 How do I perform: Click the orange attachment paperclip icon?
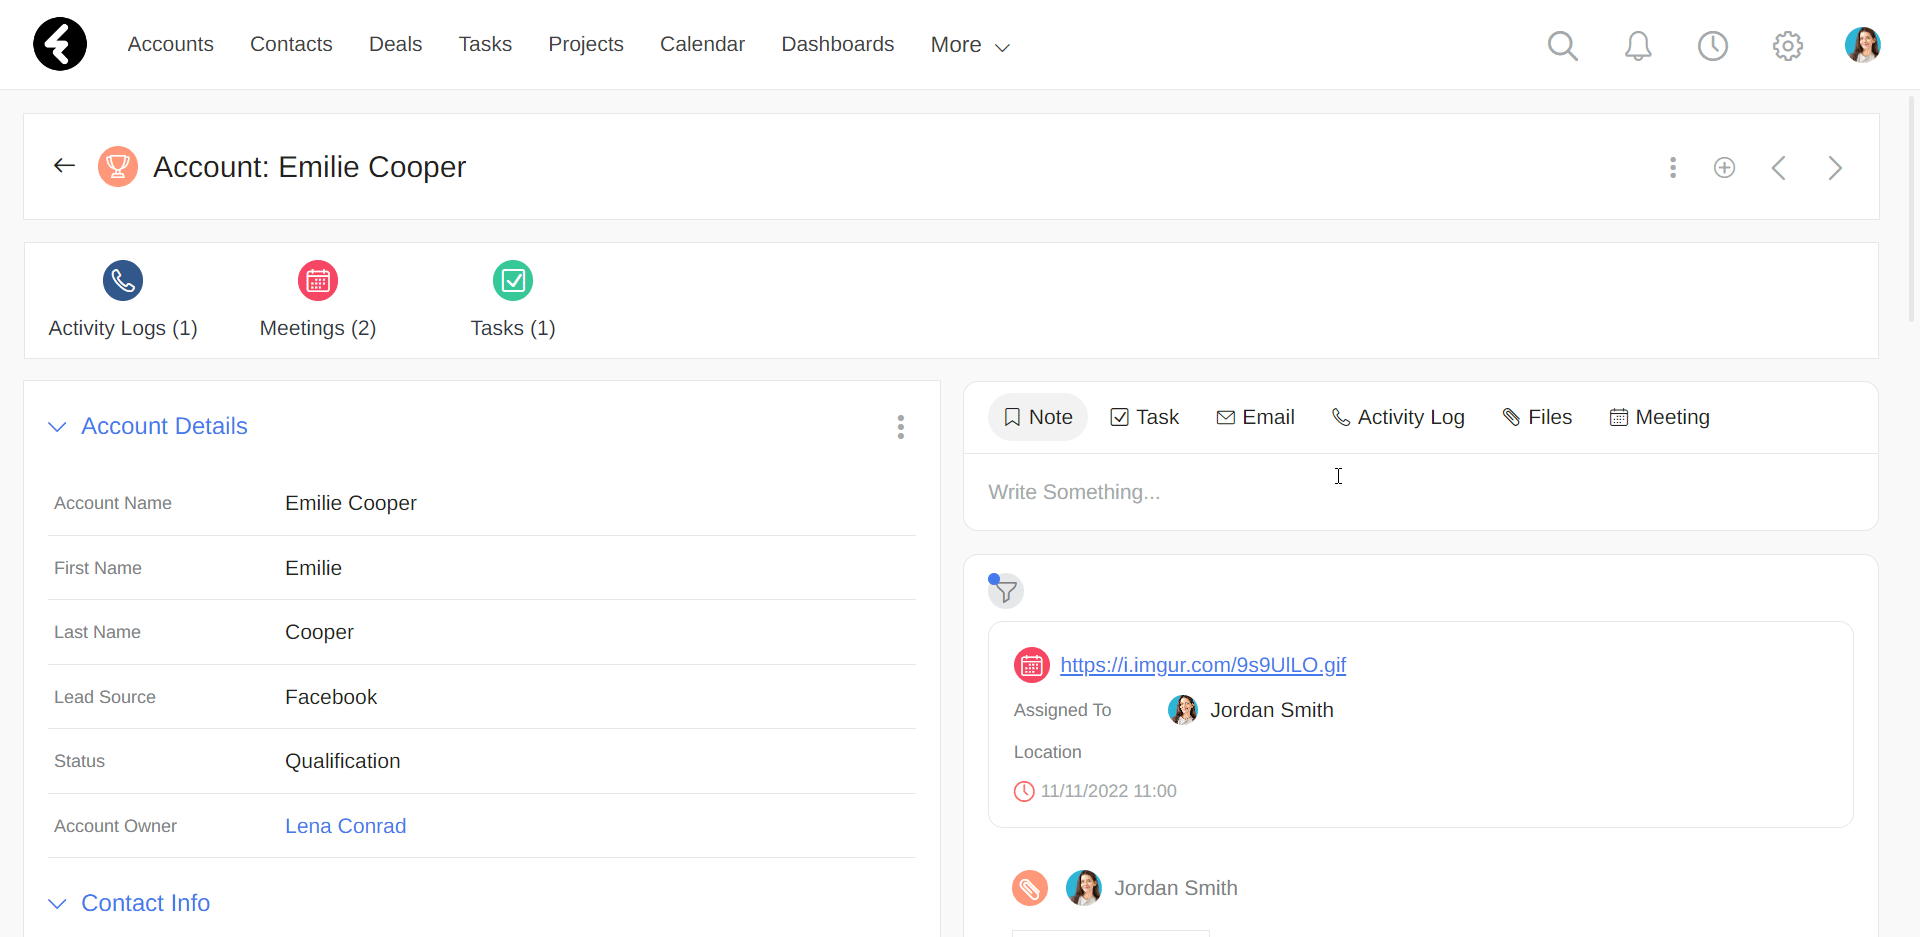point(1030,888)
